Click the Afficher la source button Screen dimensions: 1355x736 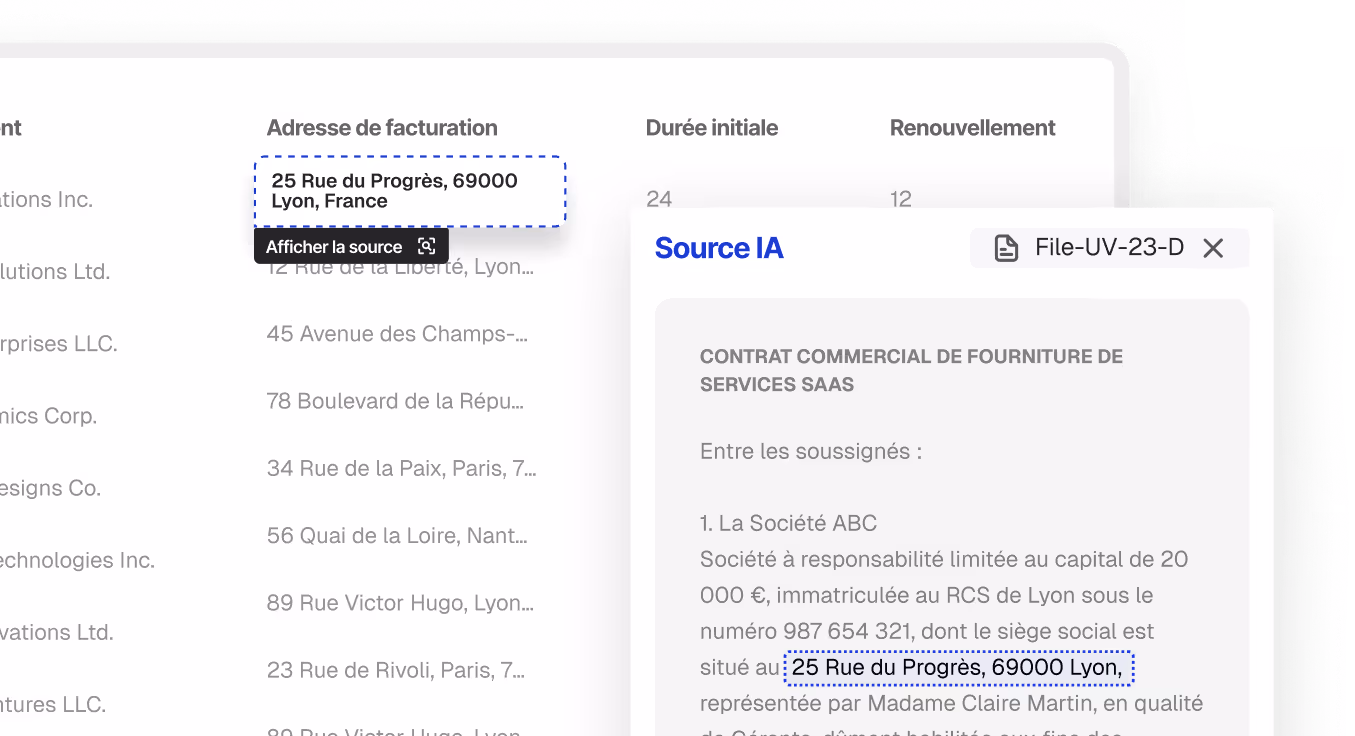pos(335,245)
